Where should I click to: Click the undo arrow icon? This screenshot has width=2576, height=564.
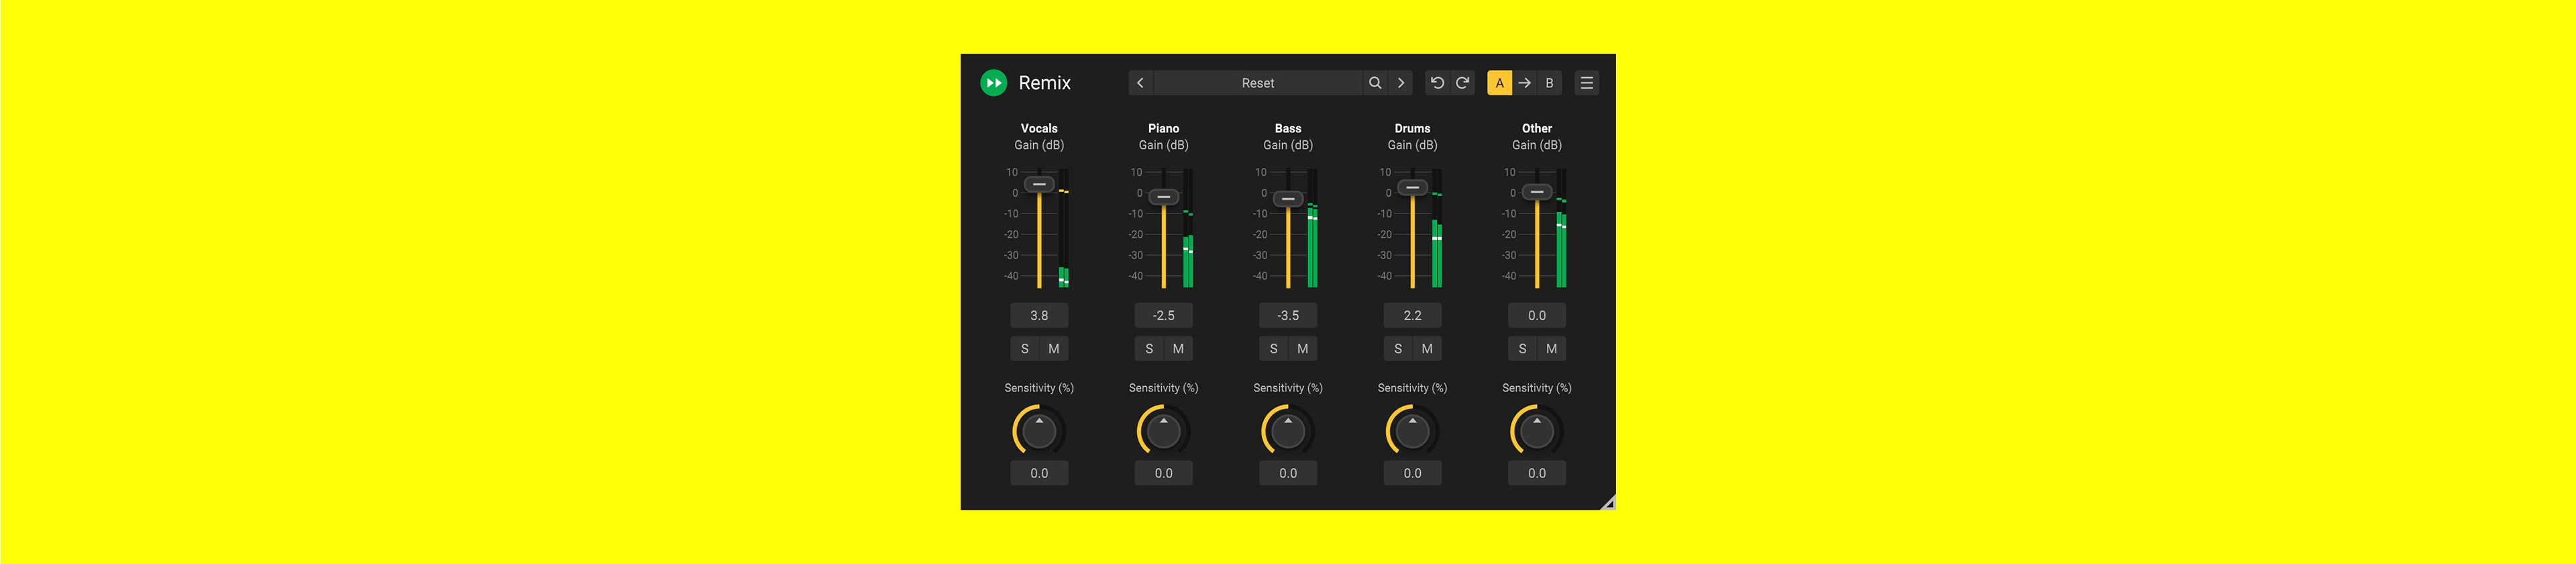tap(1436, 83)
